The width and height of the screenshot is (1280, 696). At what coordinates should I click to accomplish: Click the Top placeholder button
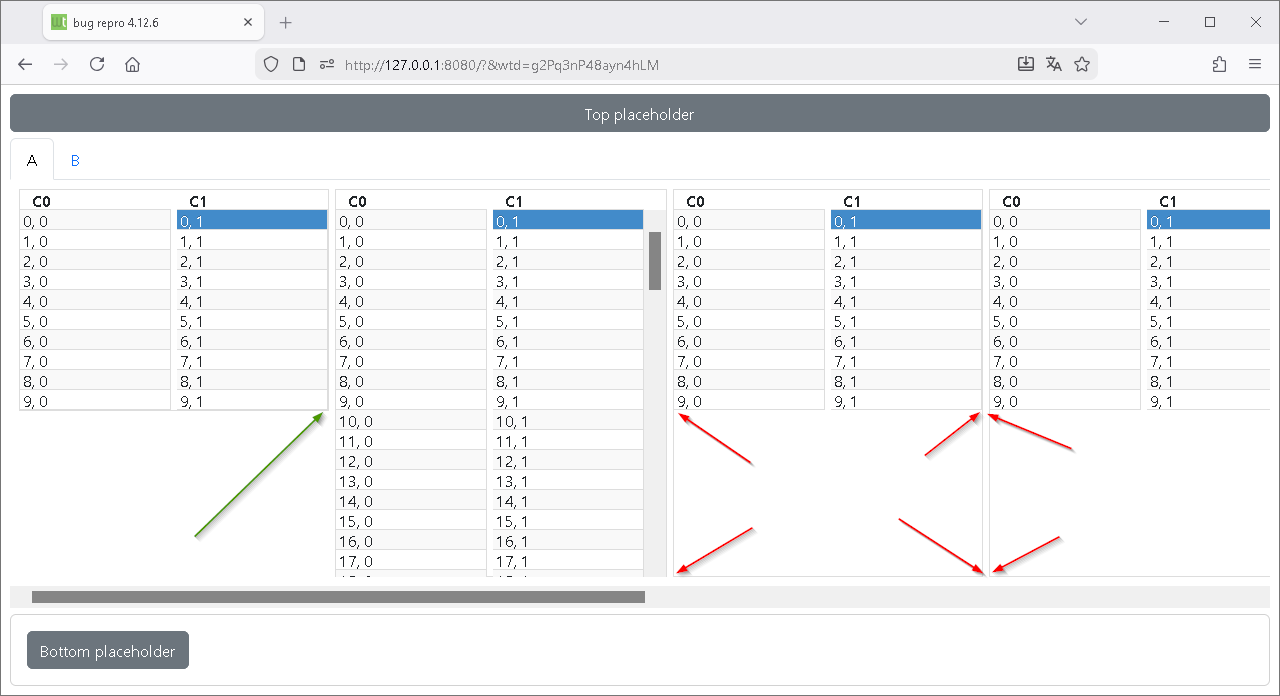(639, 114)
